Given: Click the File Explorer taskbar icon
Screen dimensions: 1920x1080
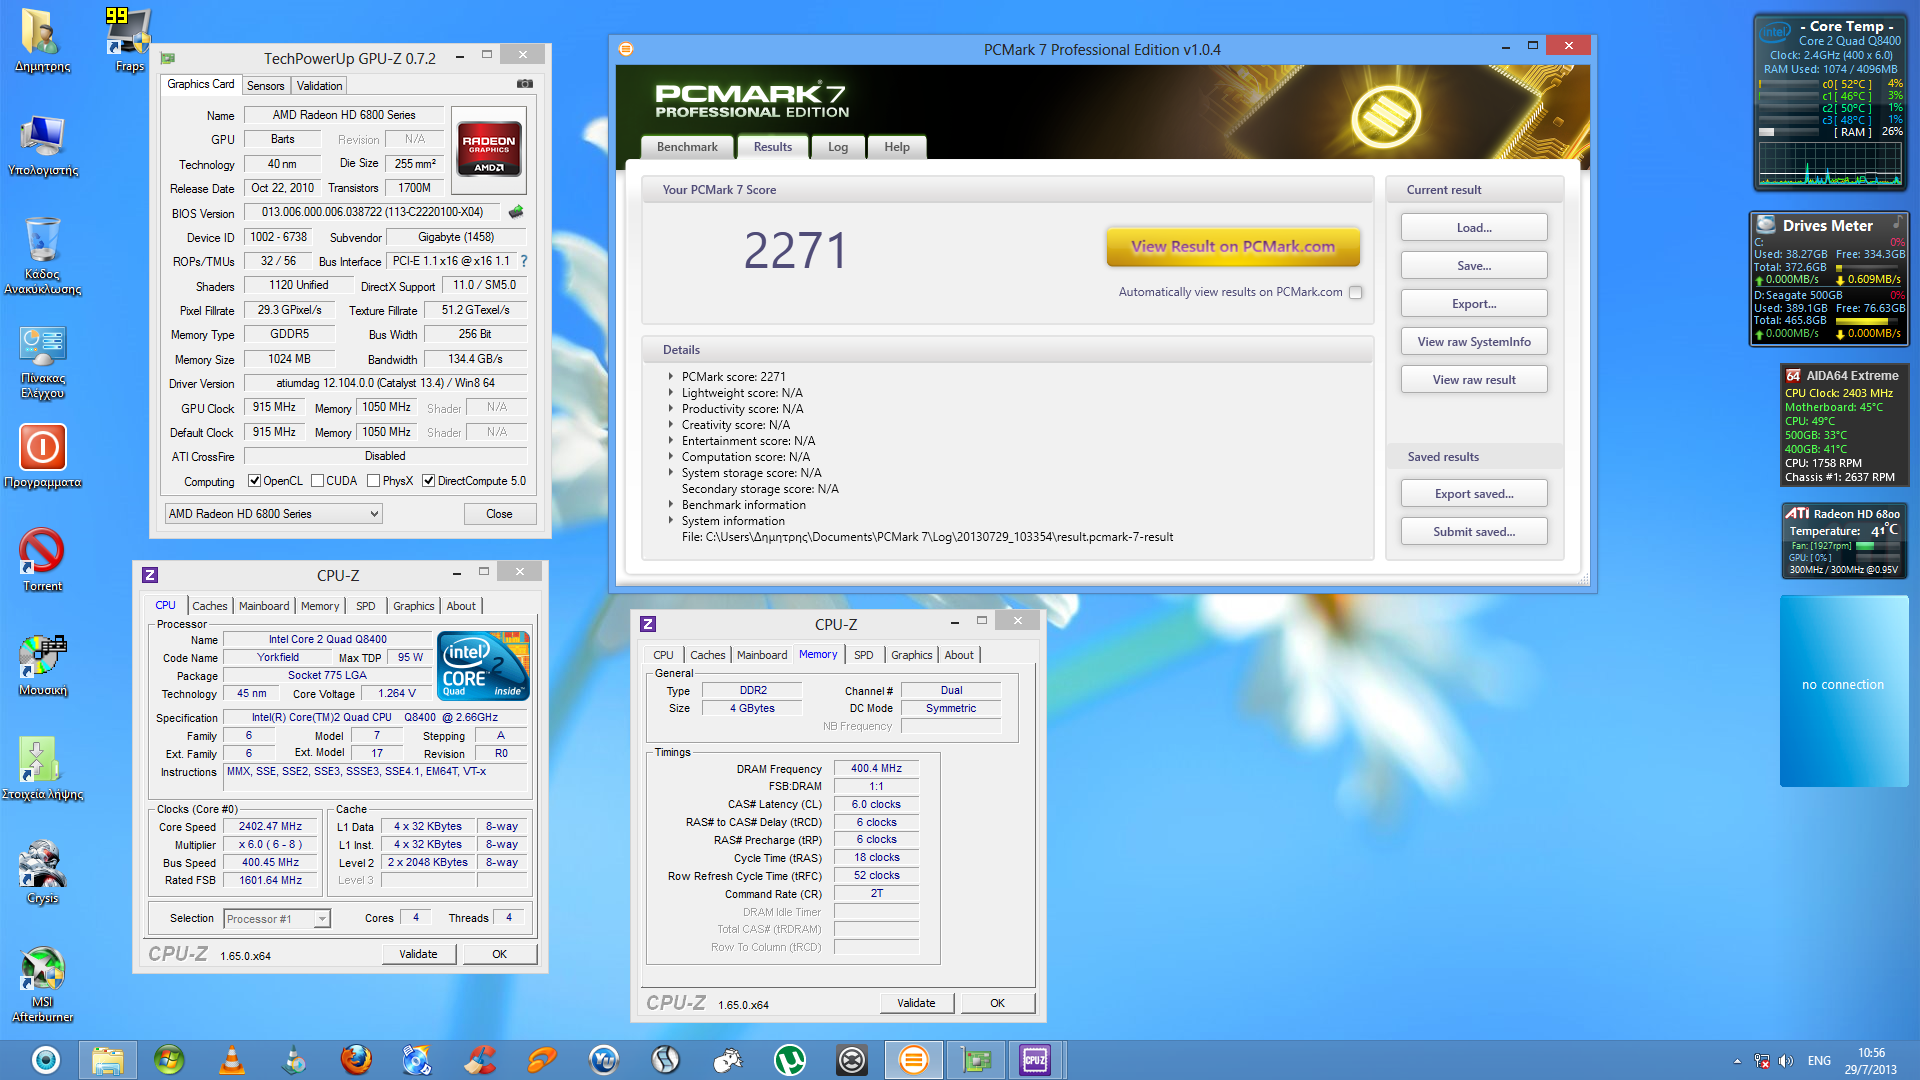Looking at the screenshot, I should coord(108,1060).
